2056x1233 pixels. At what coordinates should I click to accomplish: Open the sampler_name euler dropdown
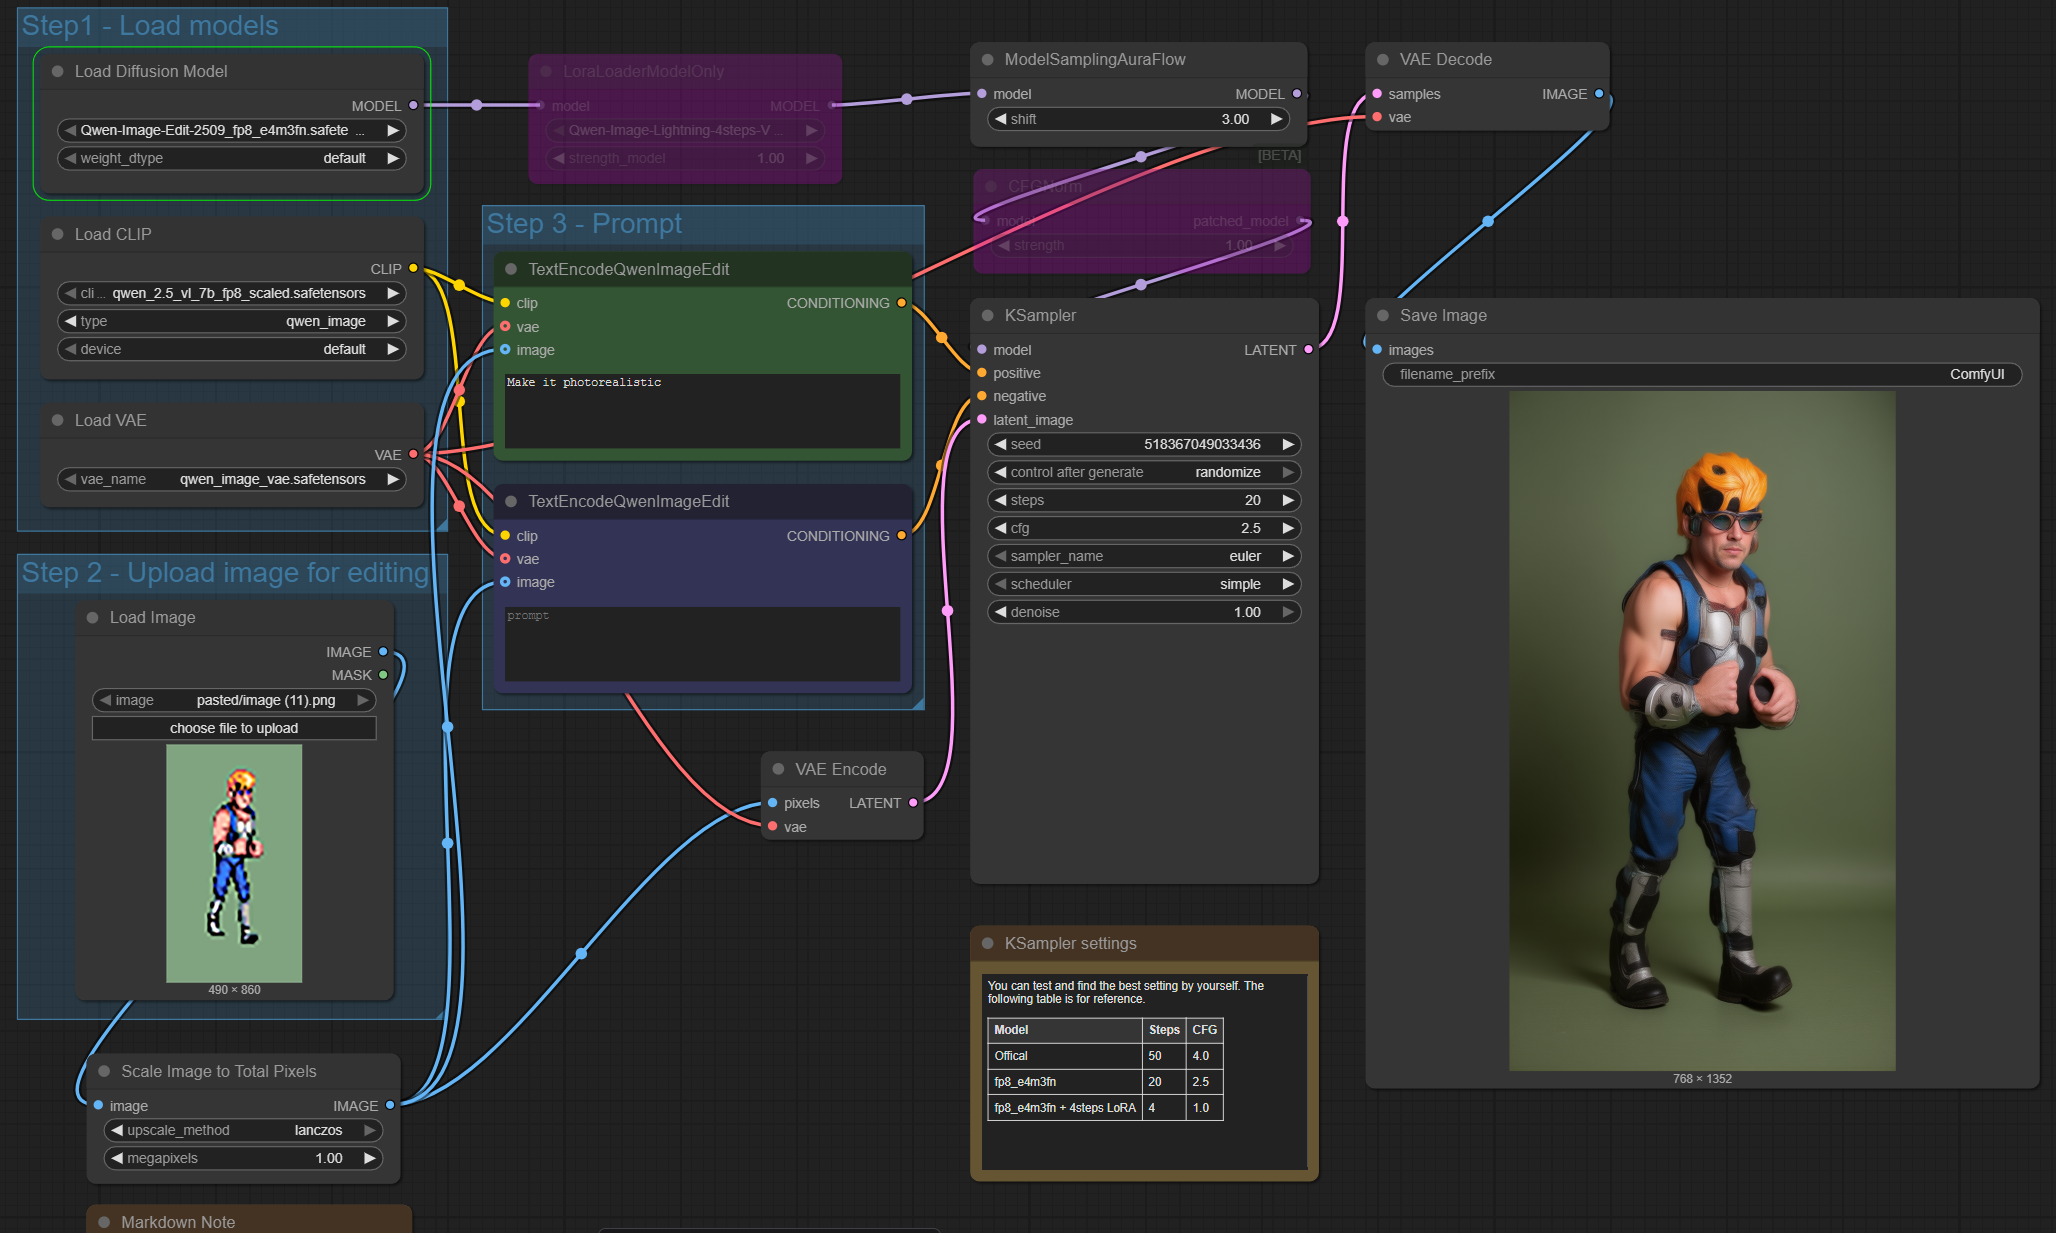coord(1144,556)
